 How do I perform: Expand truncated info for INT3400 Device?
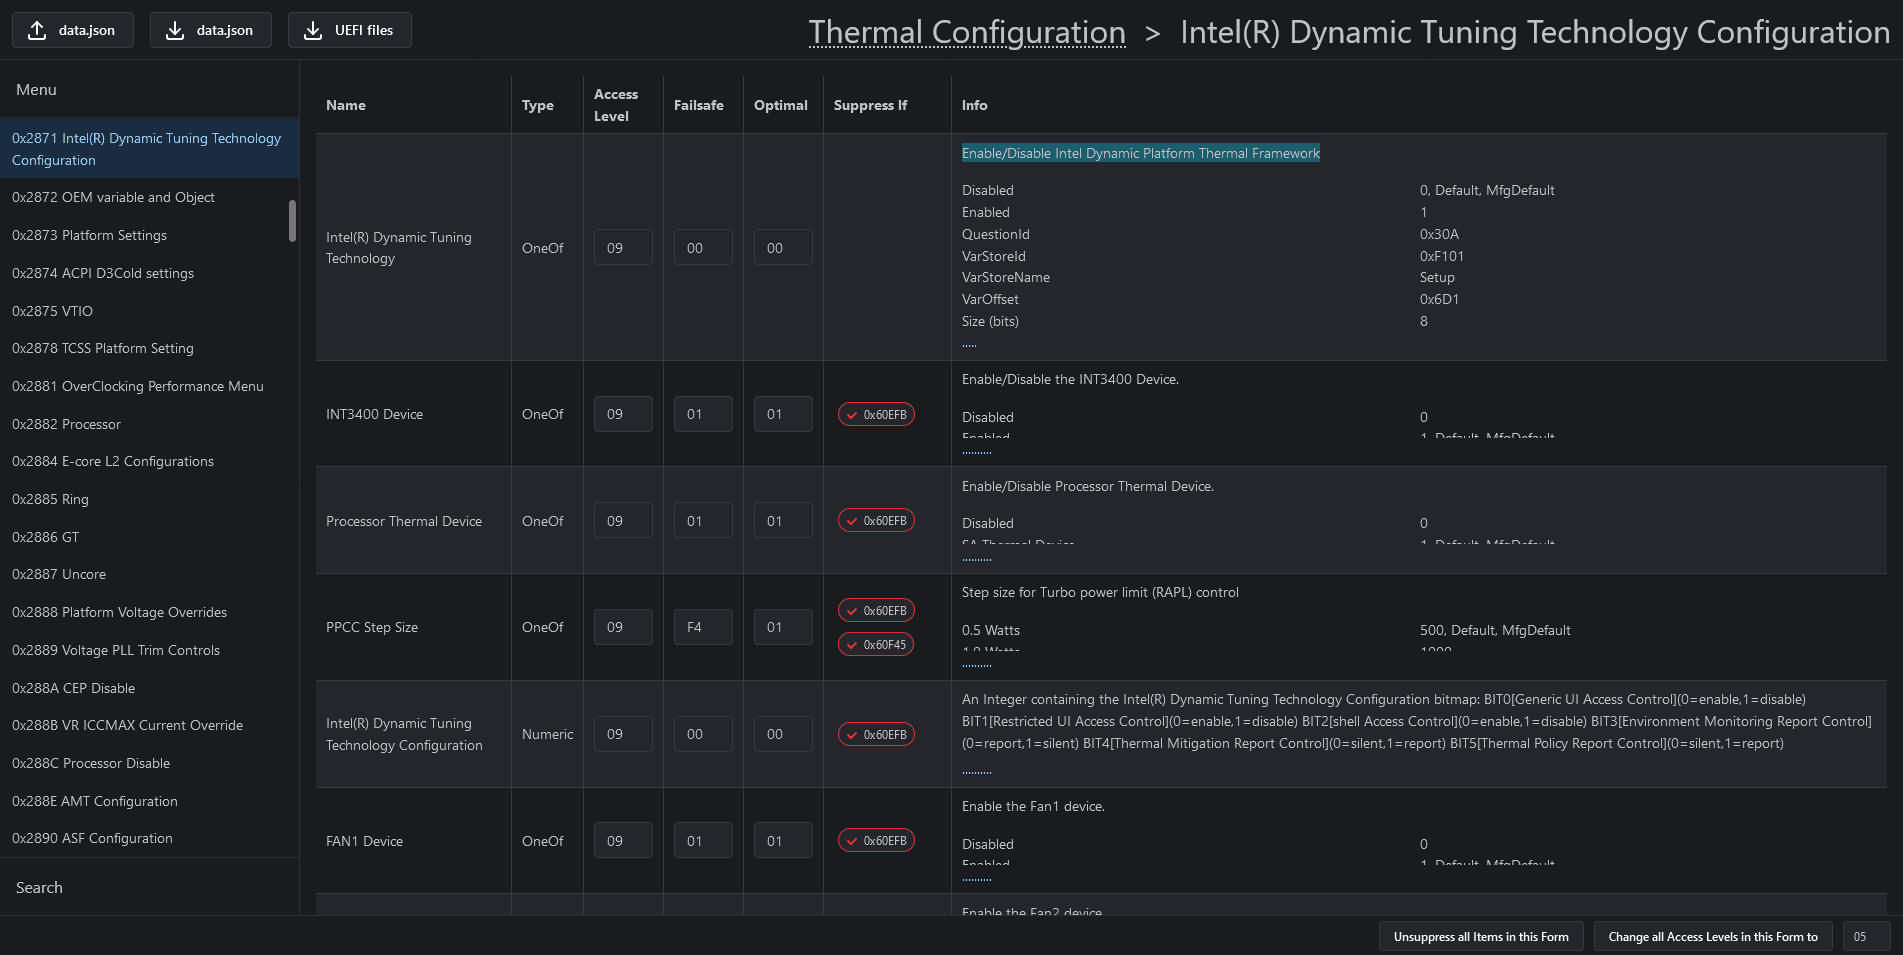(x=977, y=453)
